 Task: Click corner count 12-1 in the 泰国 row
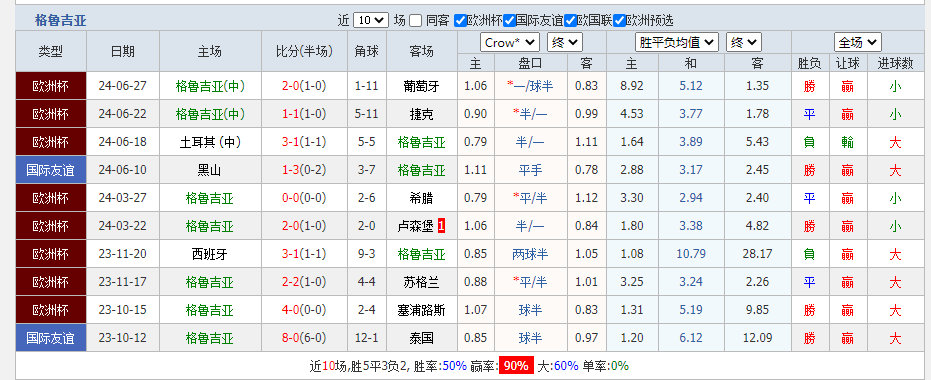point(367,338)
